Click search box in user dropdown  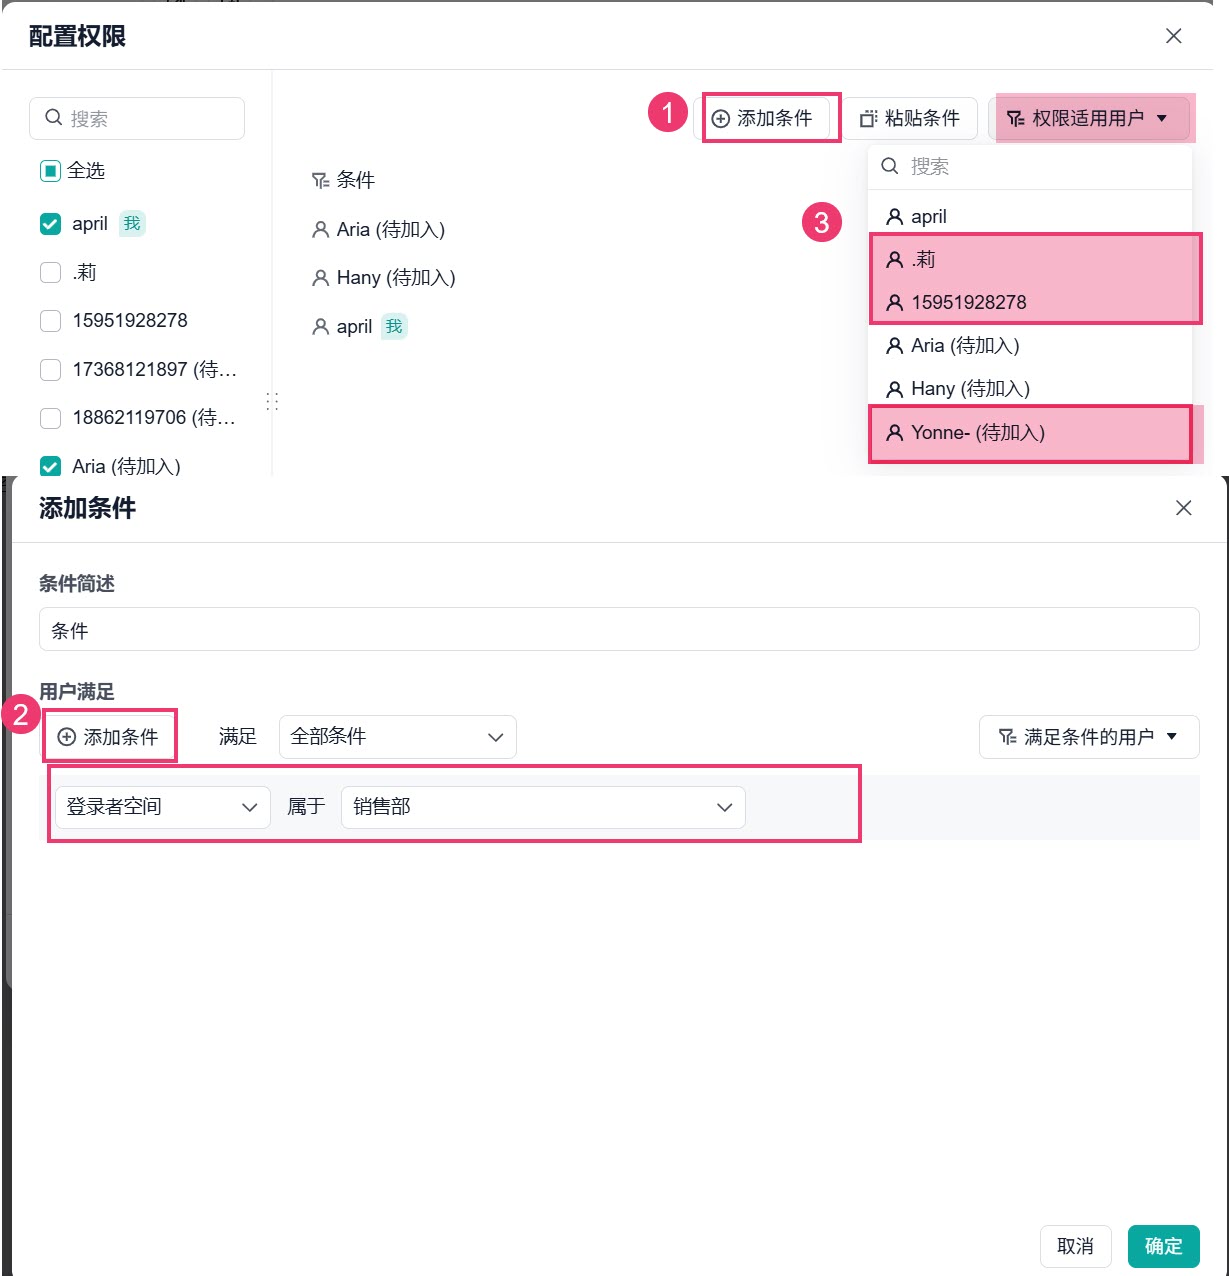click(1030, 166)
